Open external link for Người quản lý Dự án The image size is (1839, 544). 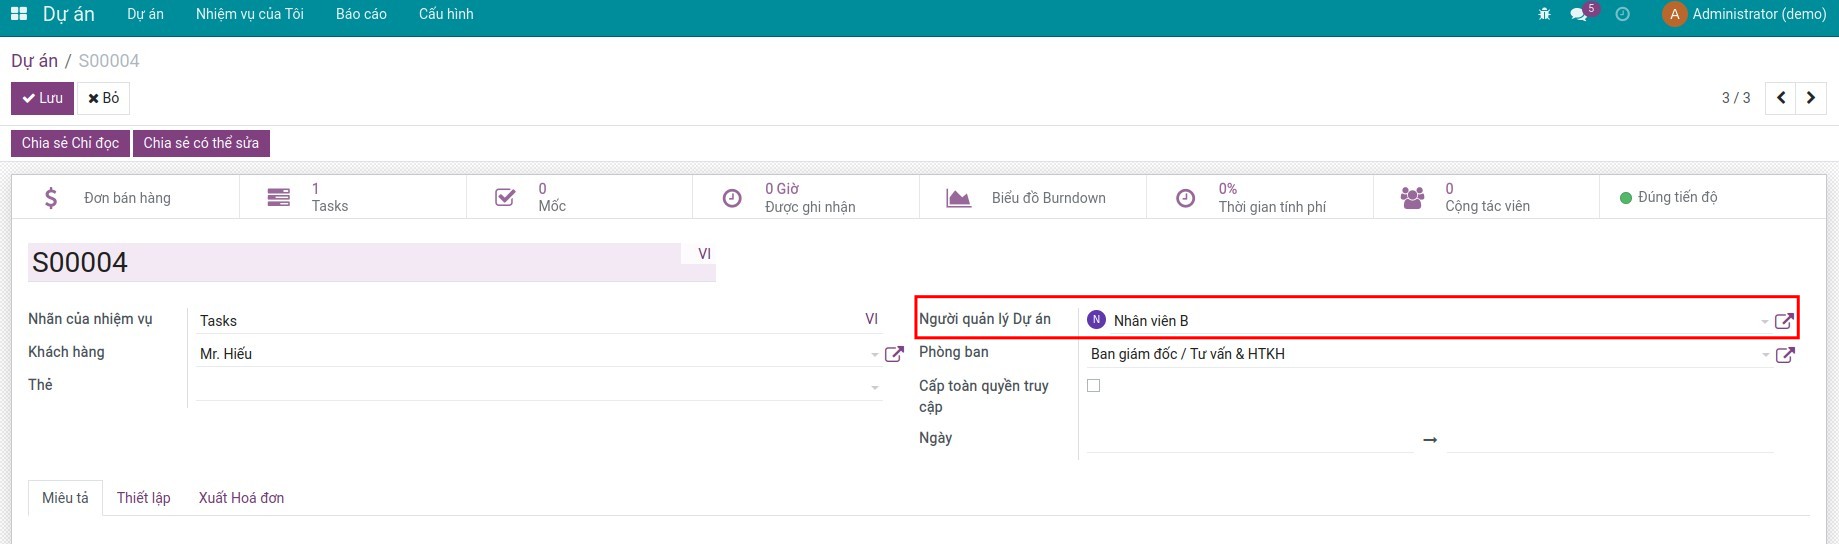click(x=1784, y=321)
